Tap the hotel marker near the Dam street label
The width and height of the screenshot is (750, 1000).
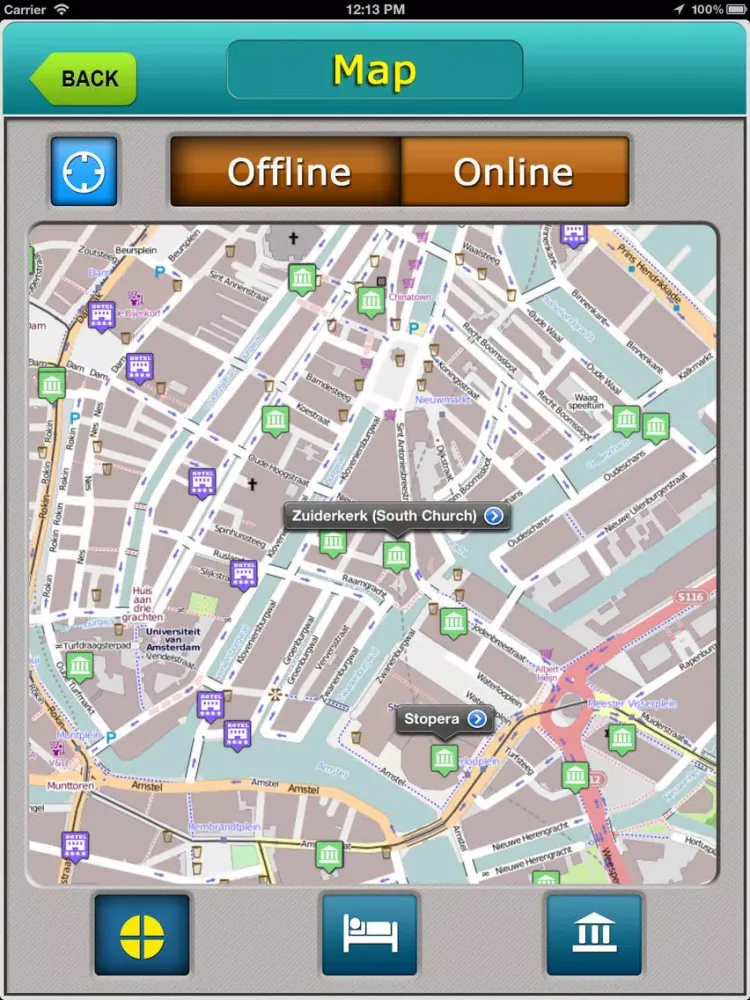[140, 369]
